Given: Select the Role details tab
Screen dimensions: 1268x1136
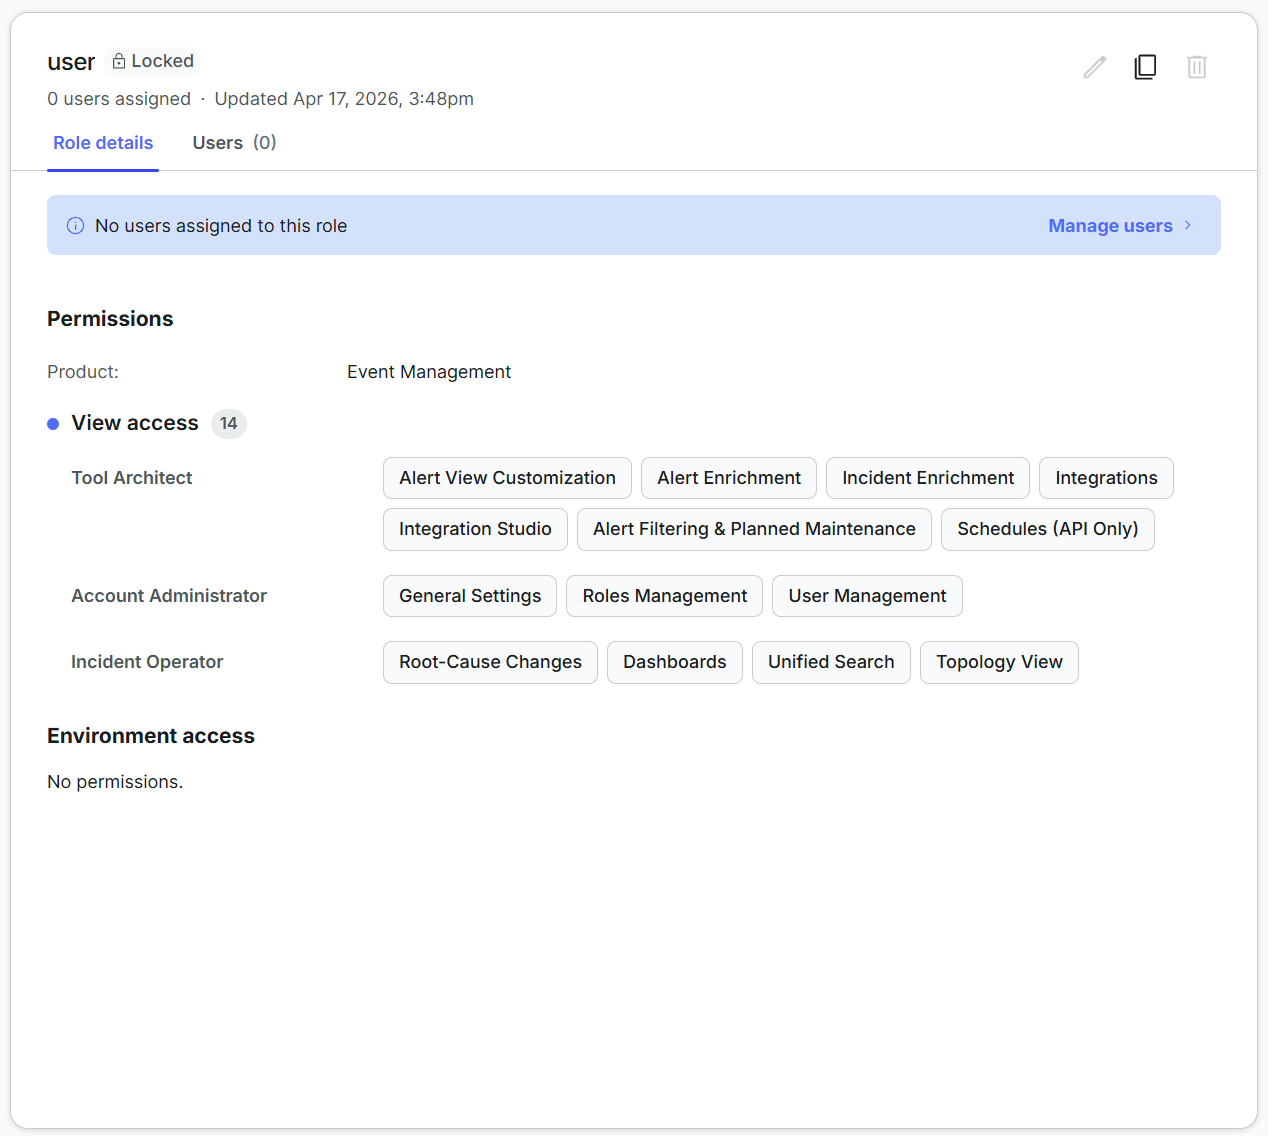Looking at the screenshot, I should (x=103, y=143).
